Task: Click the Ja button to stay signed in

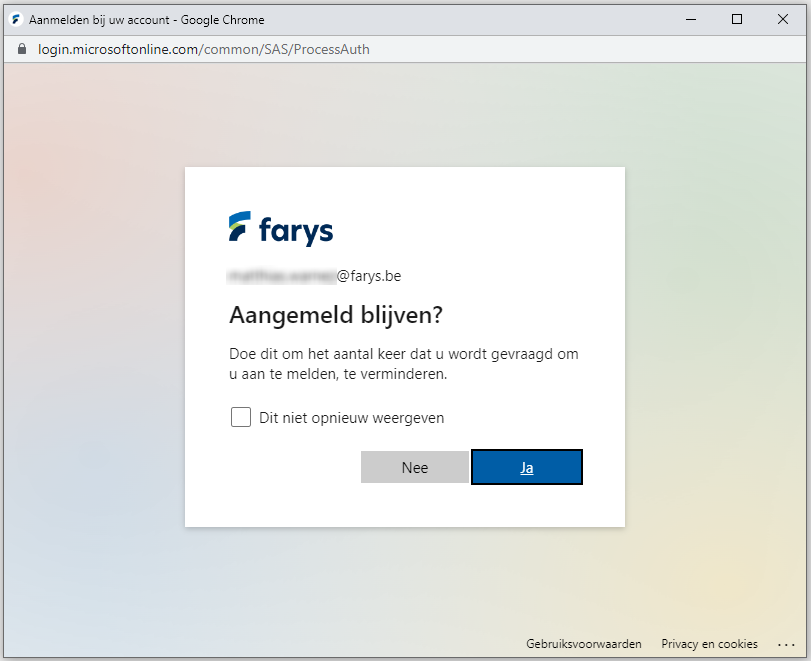Action: [x=527, y=467]
